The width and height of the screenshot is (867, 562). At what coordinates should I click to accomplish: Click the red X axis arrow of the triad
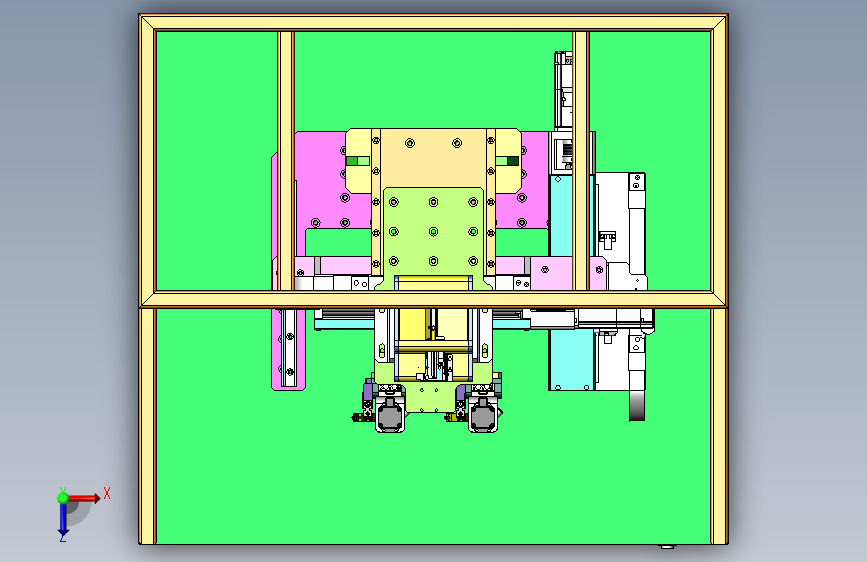(x=83, y=498)
